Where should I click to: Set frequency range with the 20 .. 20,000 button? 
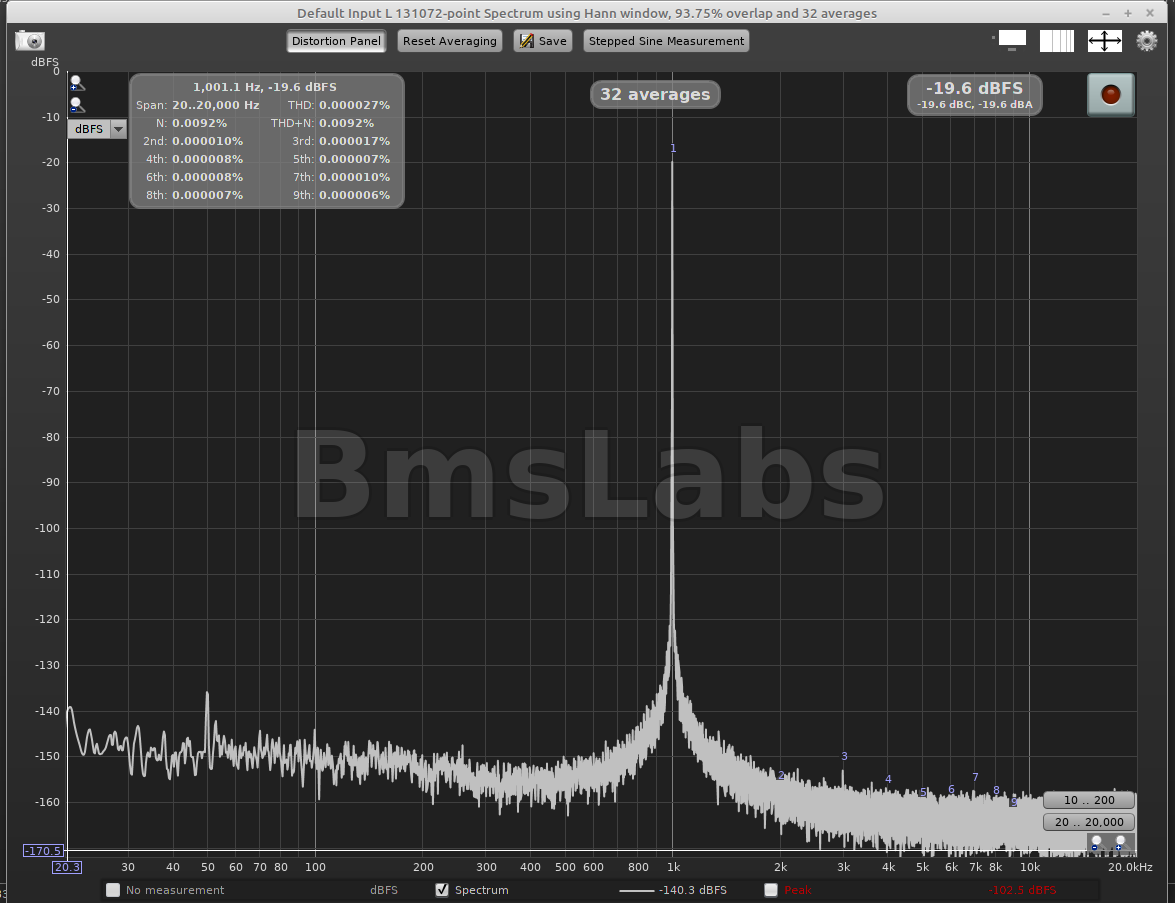[1089, 822]
